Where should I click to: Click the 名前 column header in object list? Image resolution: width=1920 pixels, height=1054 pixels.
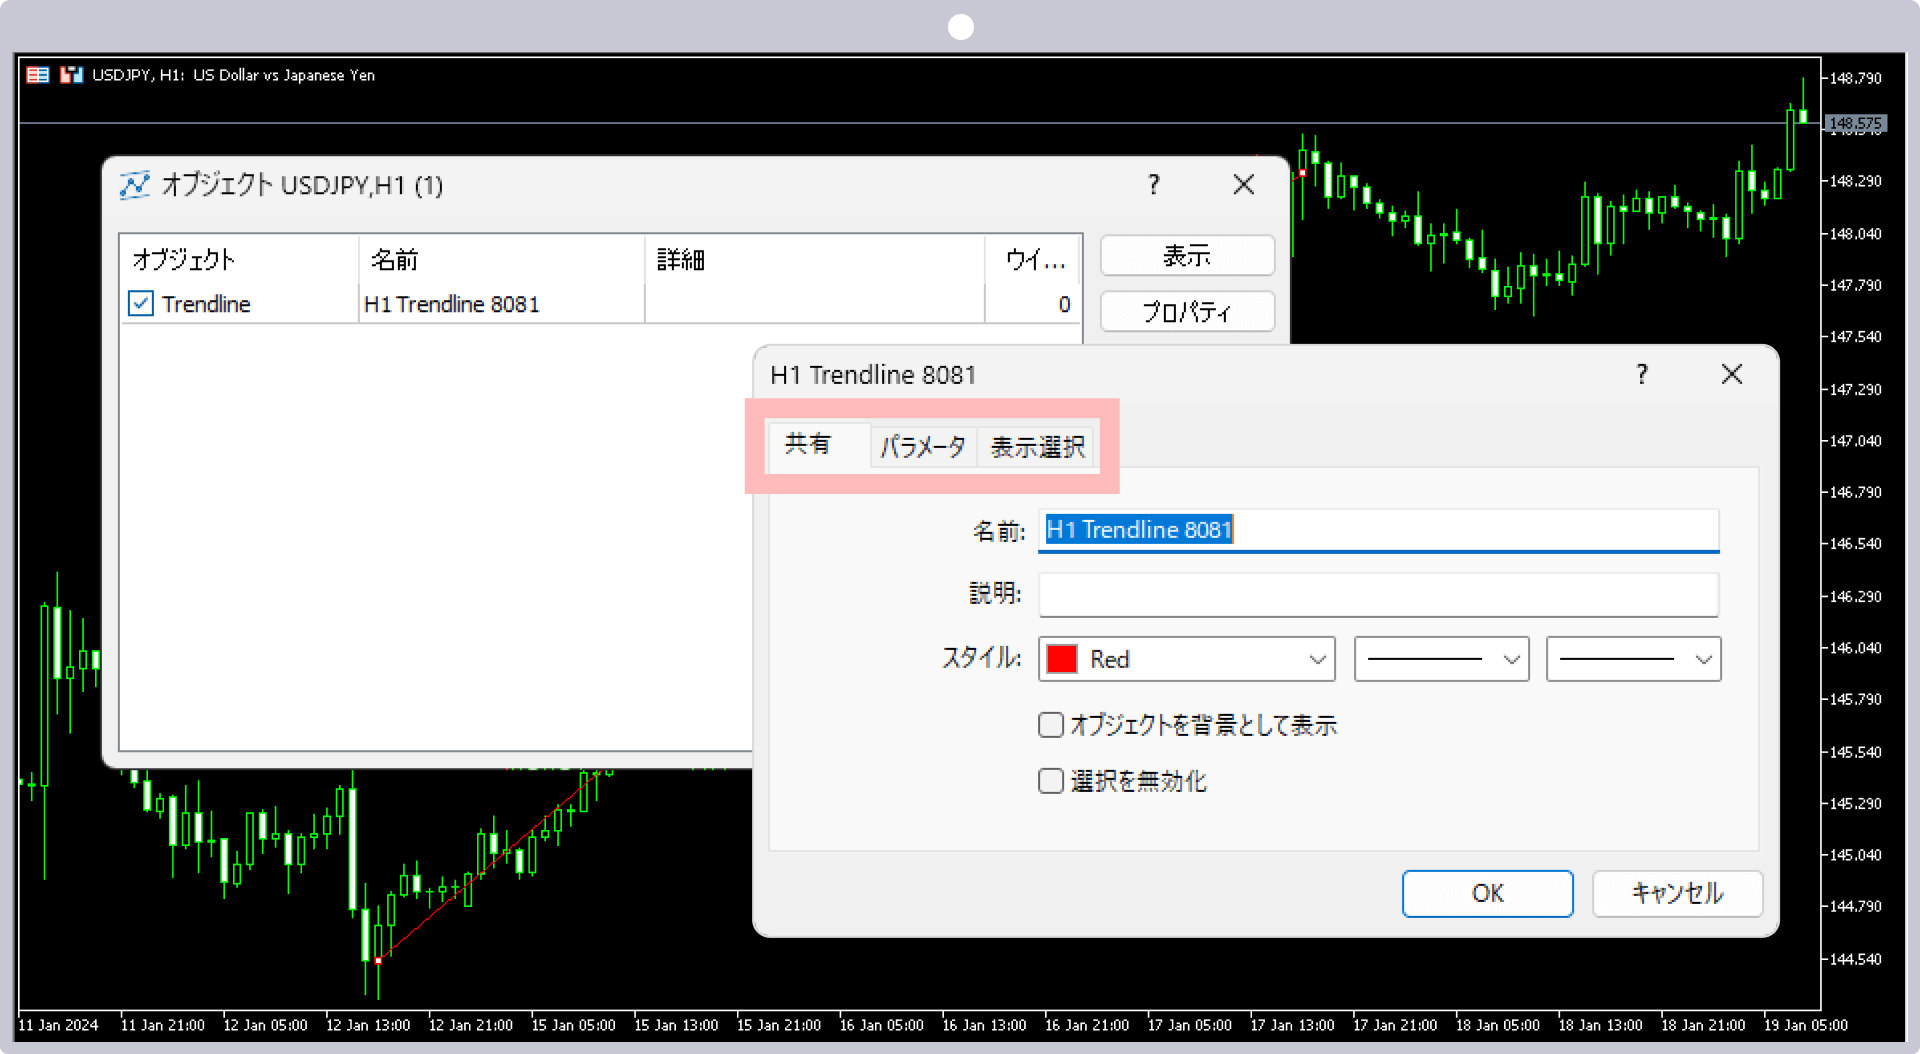click(x=501, y=260)
